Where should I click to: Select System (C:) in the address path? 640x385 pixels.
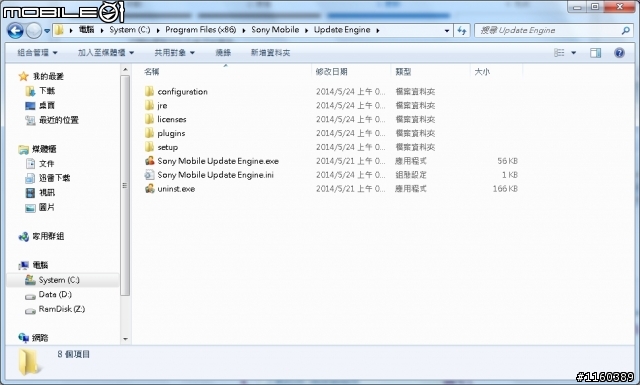pyautogui.click(x=130, y=30)
